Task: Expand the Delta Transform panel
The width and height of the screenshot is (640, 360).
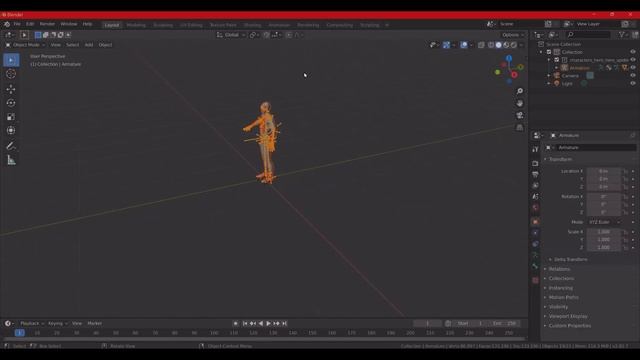Action: point(570,260)
